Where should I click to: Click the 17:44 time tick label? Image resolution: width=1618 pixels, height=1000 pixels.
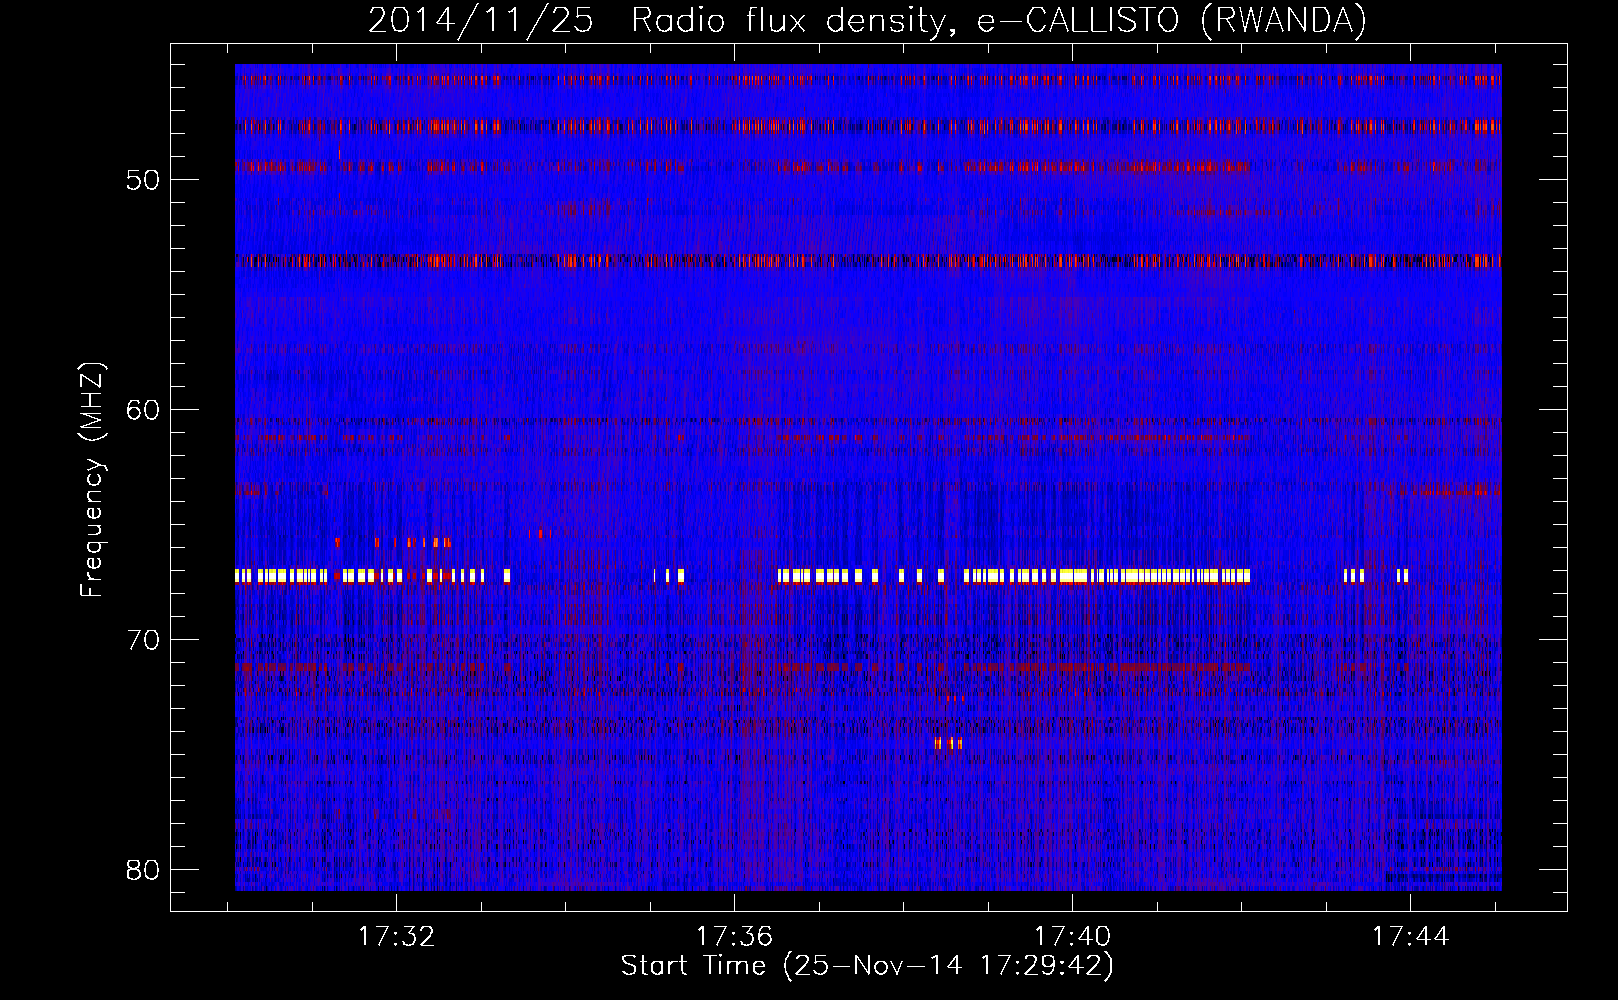[1410, 937]
